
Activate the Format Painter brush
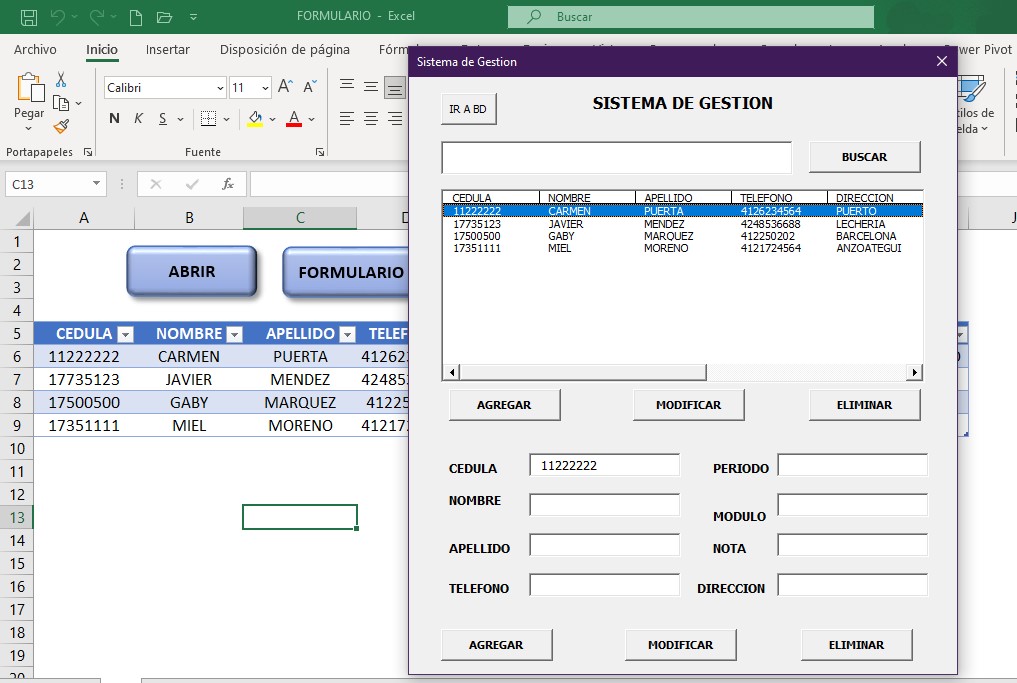pyautogui.click(x=61, y=126)
